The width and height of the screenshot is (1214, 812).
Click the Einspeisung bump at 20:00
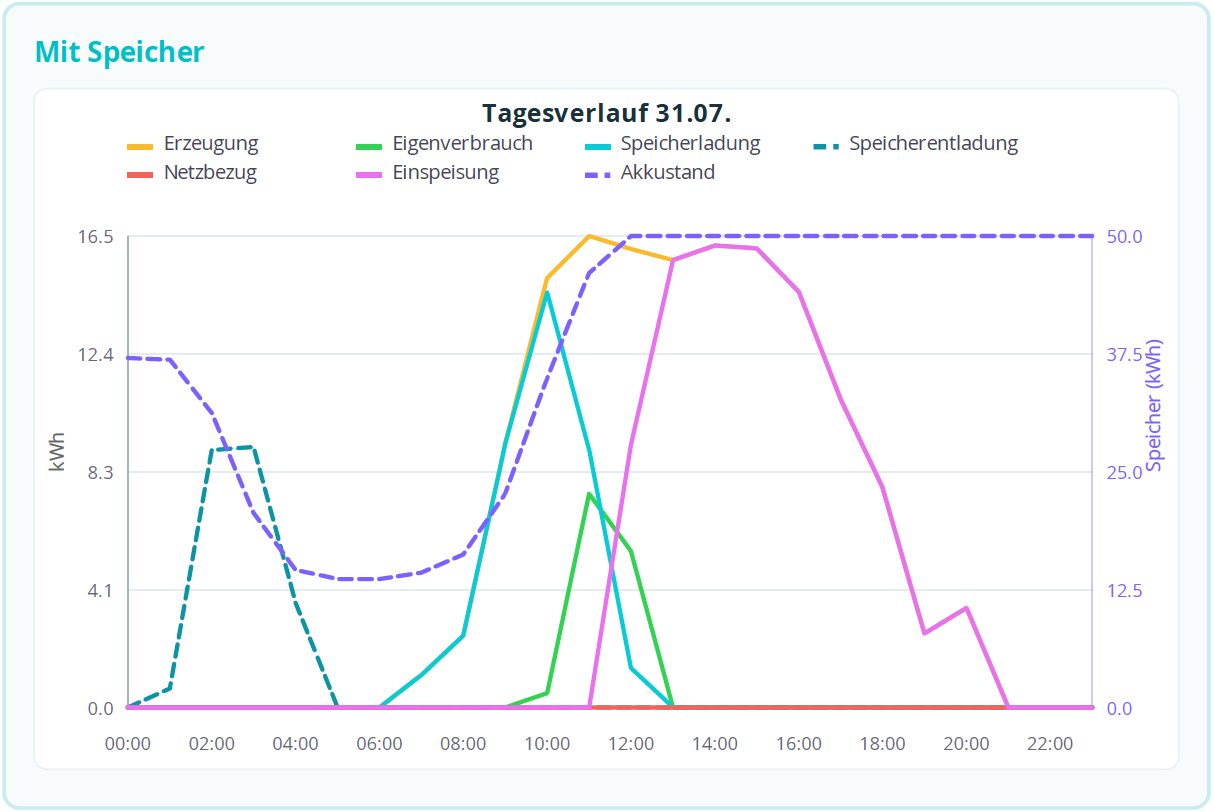[x=967, y=608]
